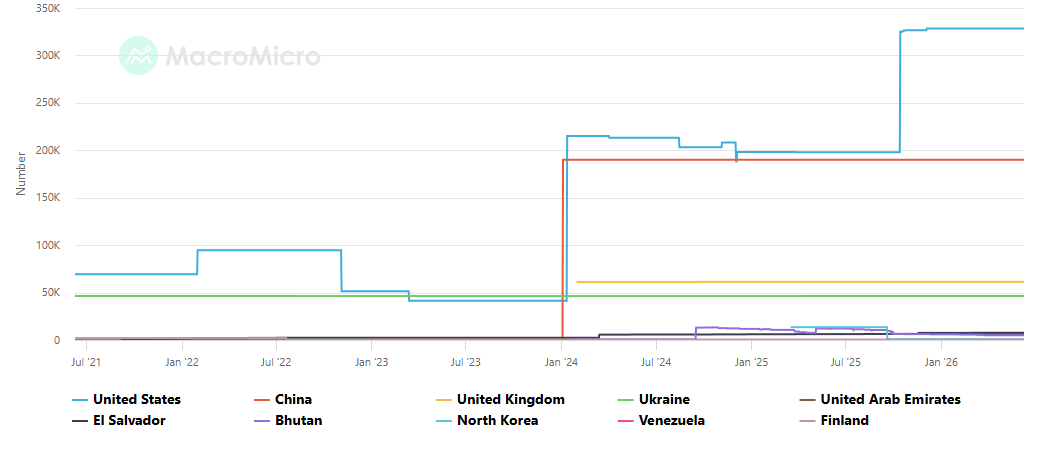
Task: Click the purple Bhutan legend color swatch
Action: pyautogui.click(x=262, y=420)
